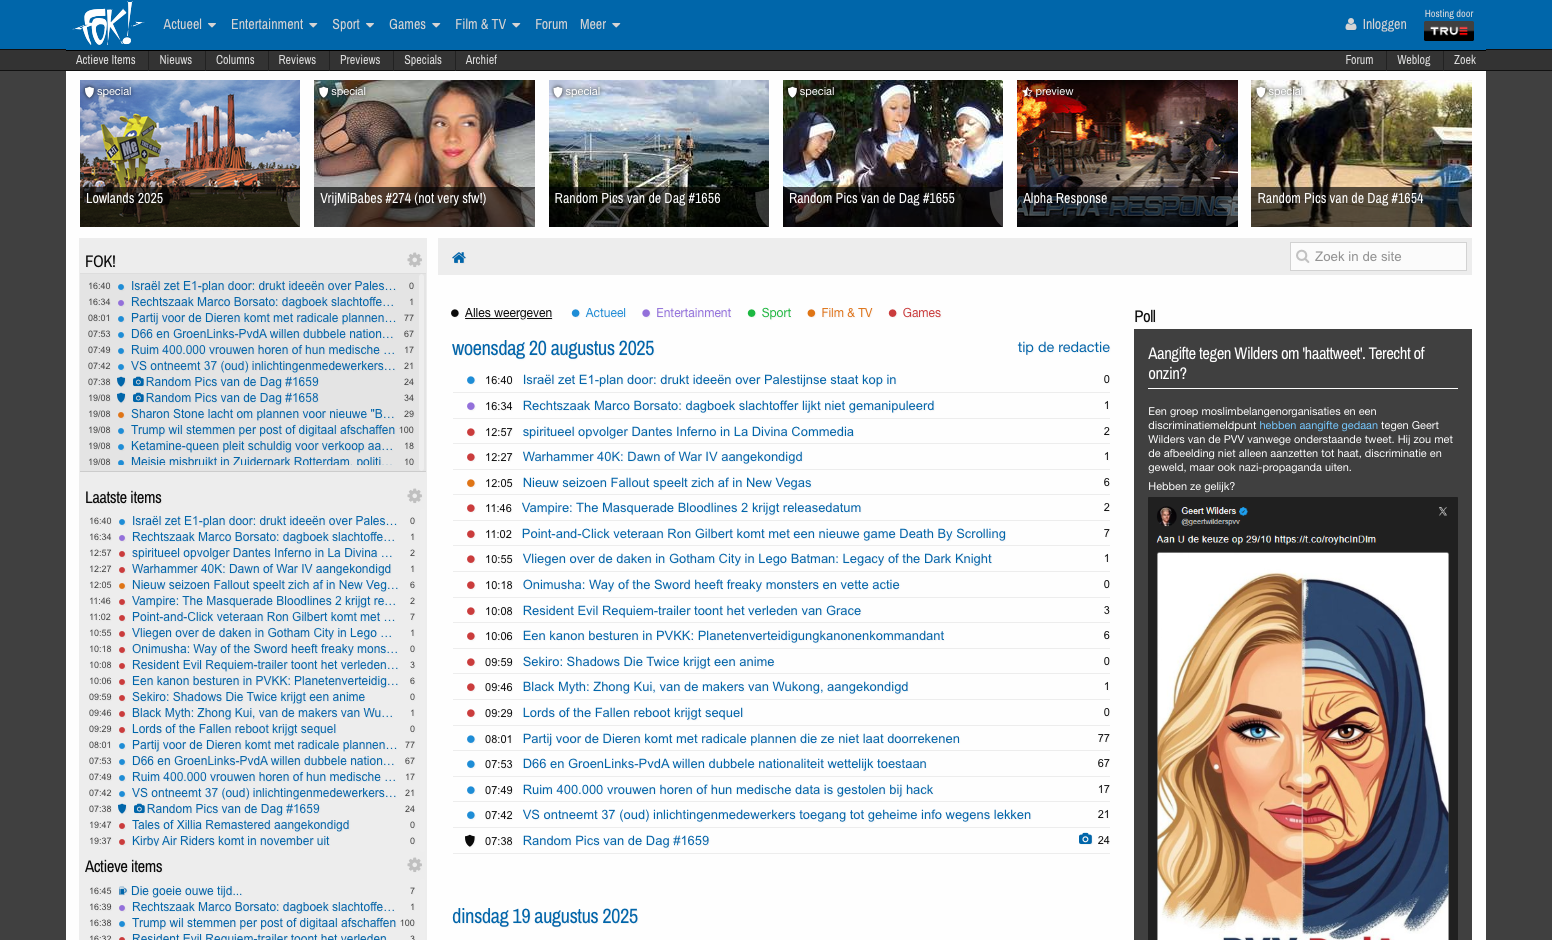Click the home icon in breadcrumb bar
Screen dimensions: 1552x940
click(459, 258)
